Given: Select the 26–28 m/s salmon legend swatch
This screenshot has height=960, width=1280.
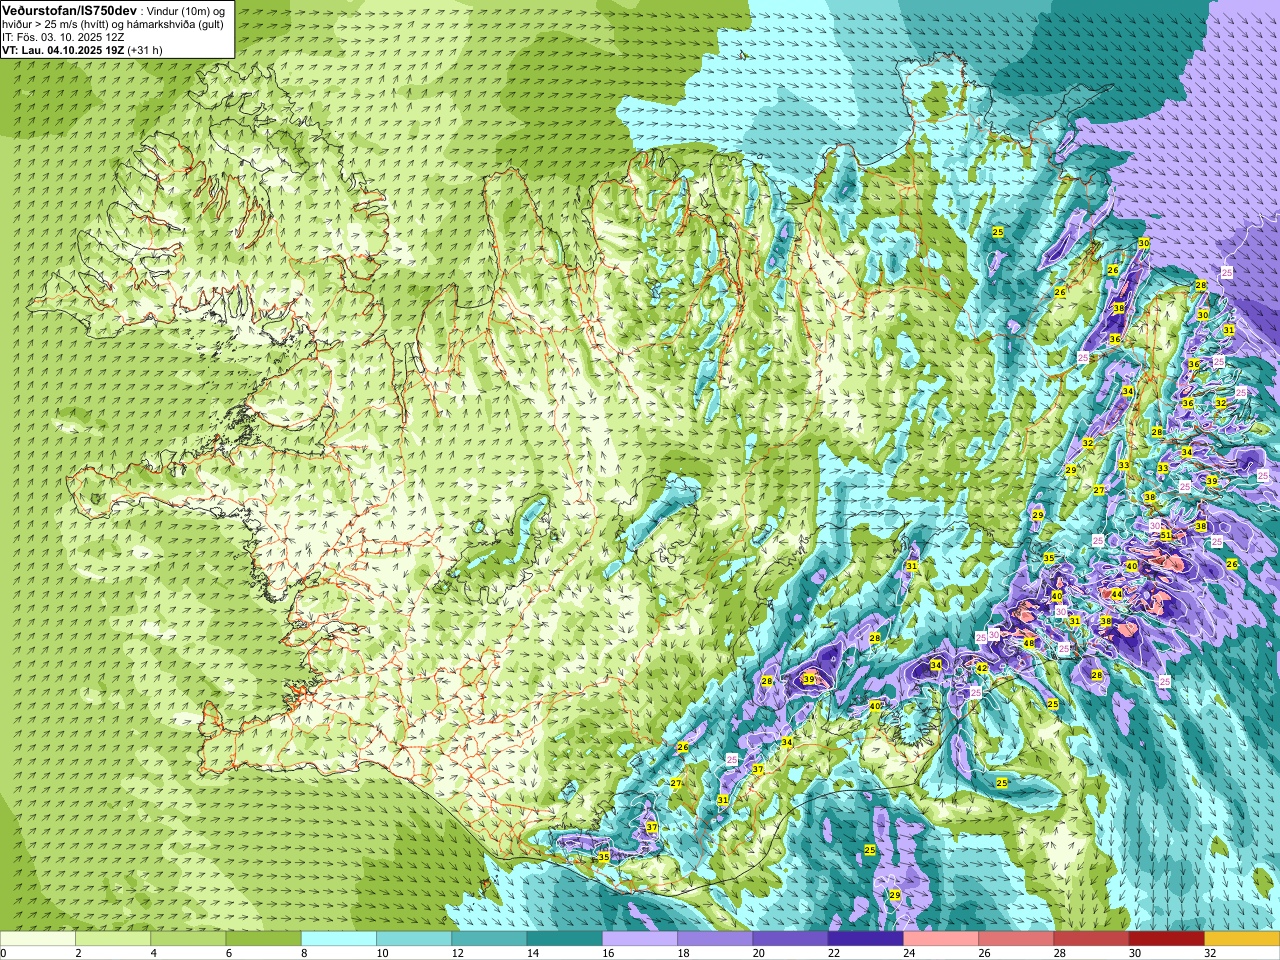Looking at the screenshot, I should point(1016,939).
